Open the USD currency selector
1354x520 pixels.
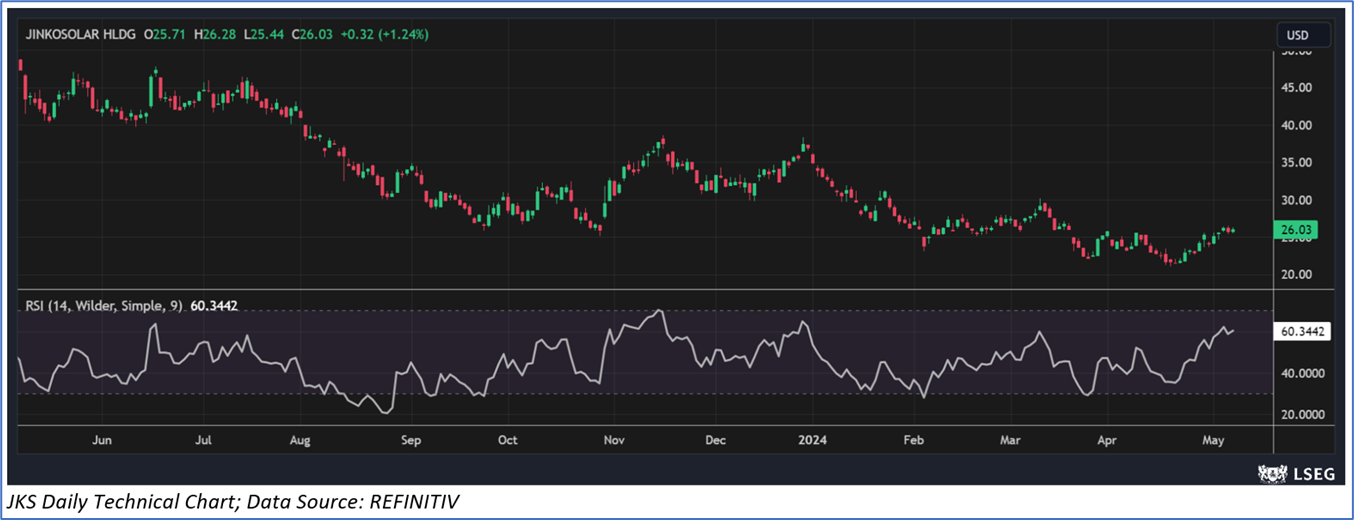(1304, 35)
